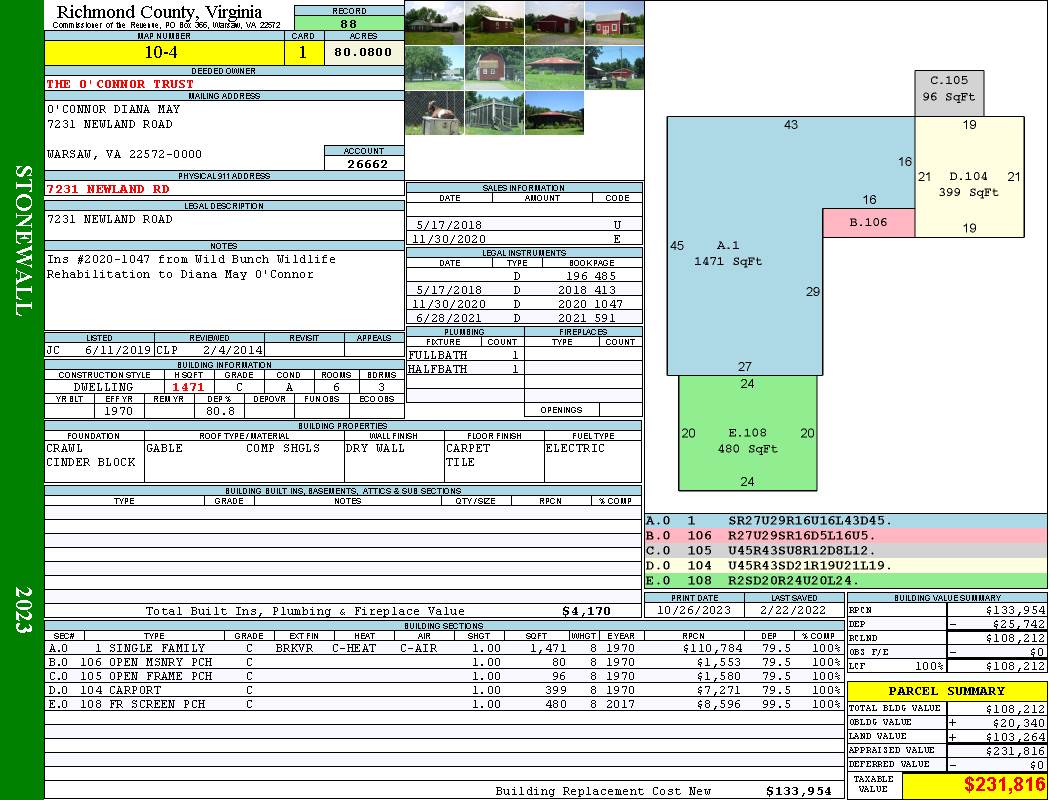Open the first photo, the low ranch house
This screenshot has width=1050, height=800.
tap(435, 23)
